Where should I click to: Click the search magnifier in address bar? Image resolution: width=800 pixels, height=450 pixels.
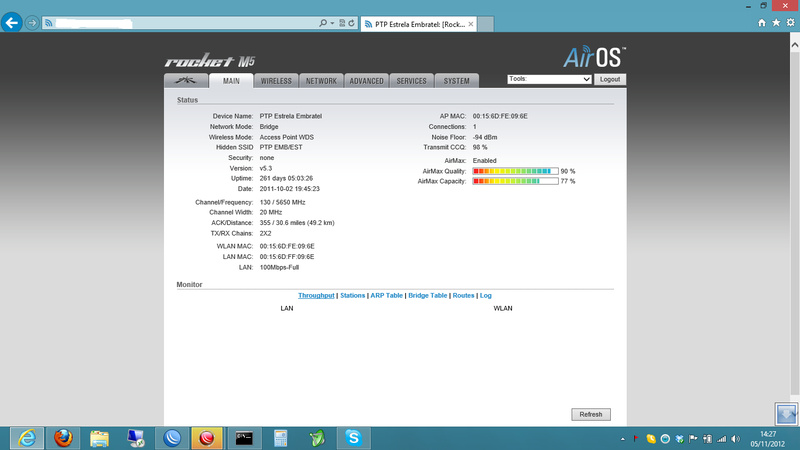(x=322, y=23)
